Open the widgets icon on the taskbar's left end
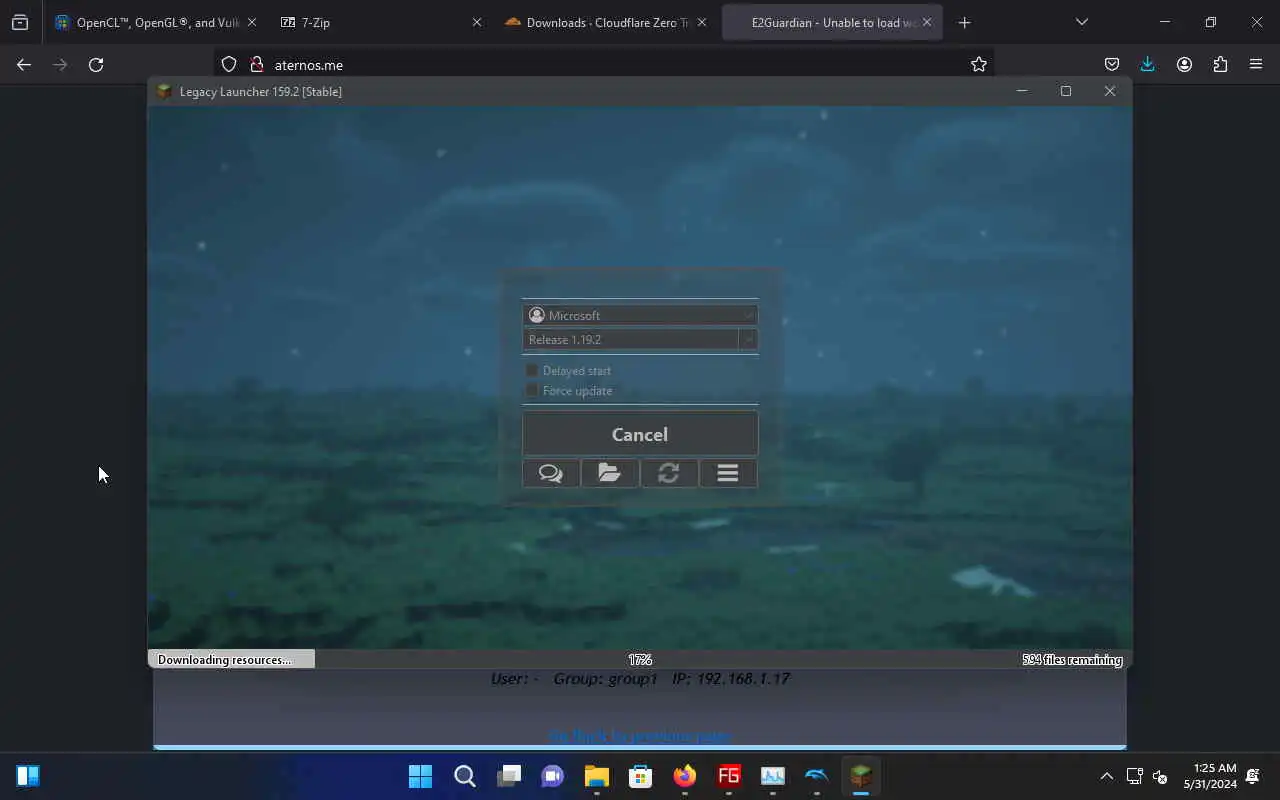This screenshot has height=800, width=1280. [28, 776]
